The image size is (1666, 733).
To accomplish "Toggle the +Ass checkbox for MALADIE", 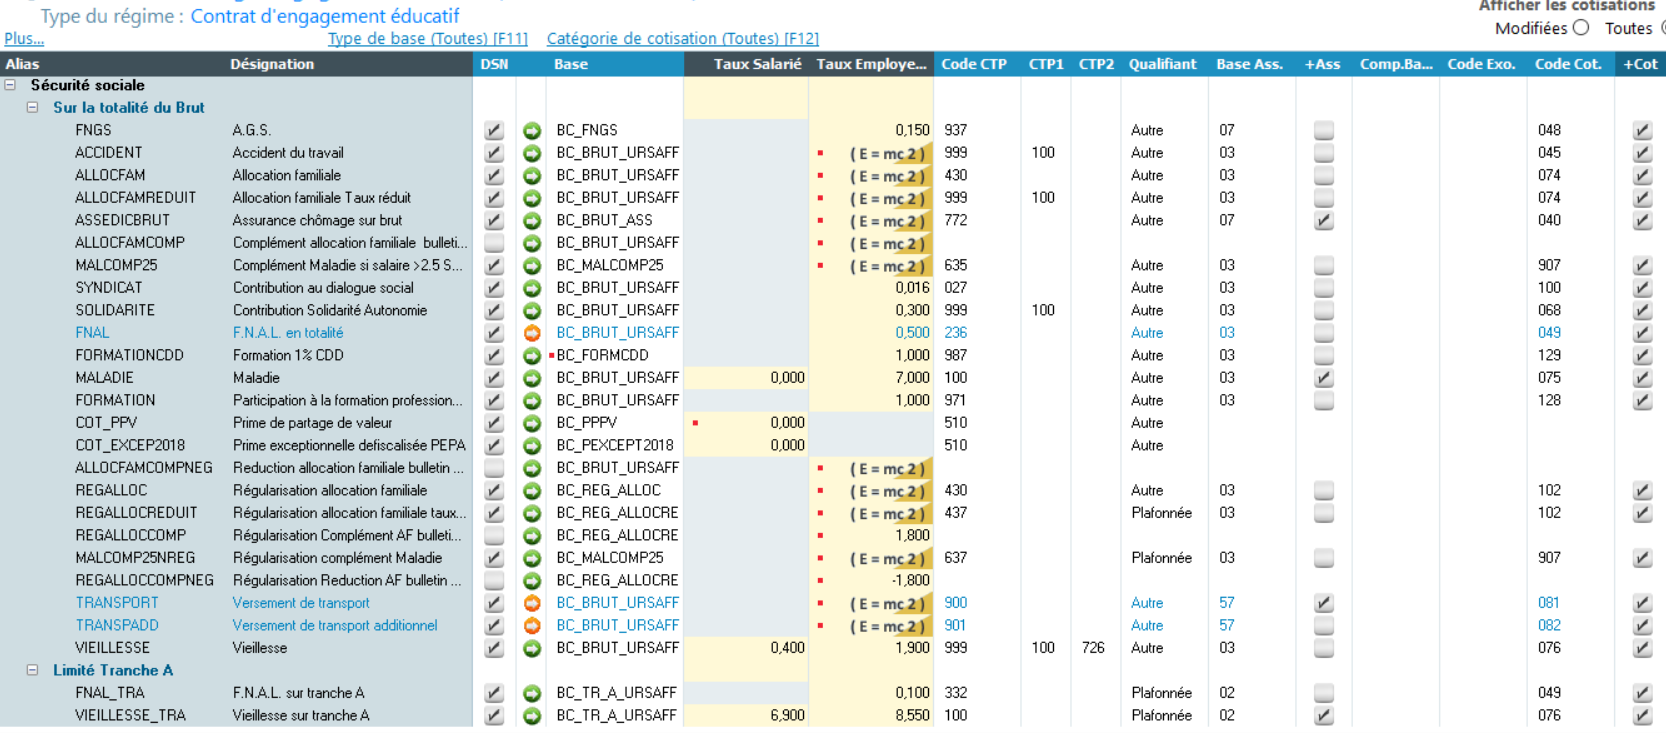I will [x=1324, y=378].
